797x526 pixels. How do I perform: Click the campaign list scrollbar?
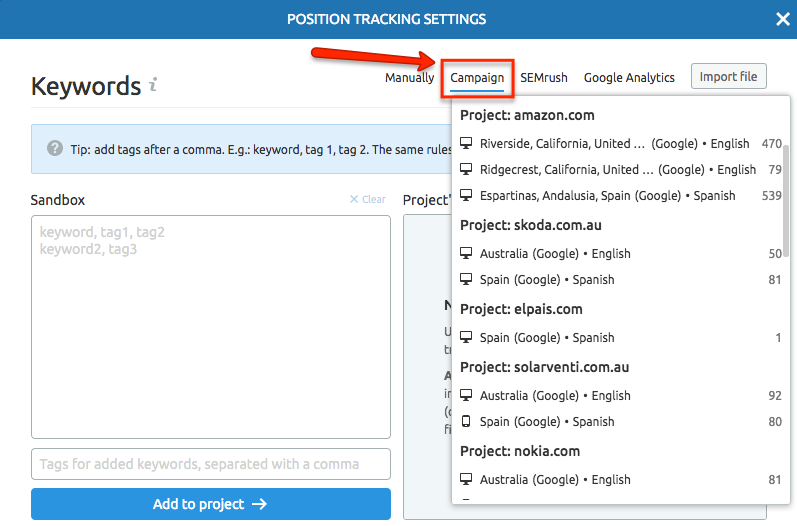click(786, 201)
